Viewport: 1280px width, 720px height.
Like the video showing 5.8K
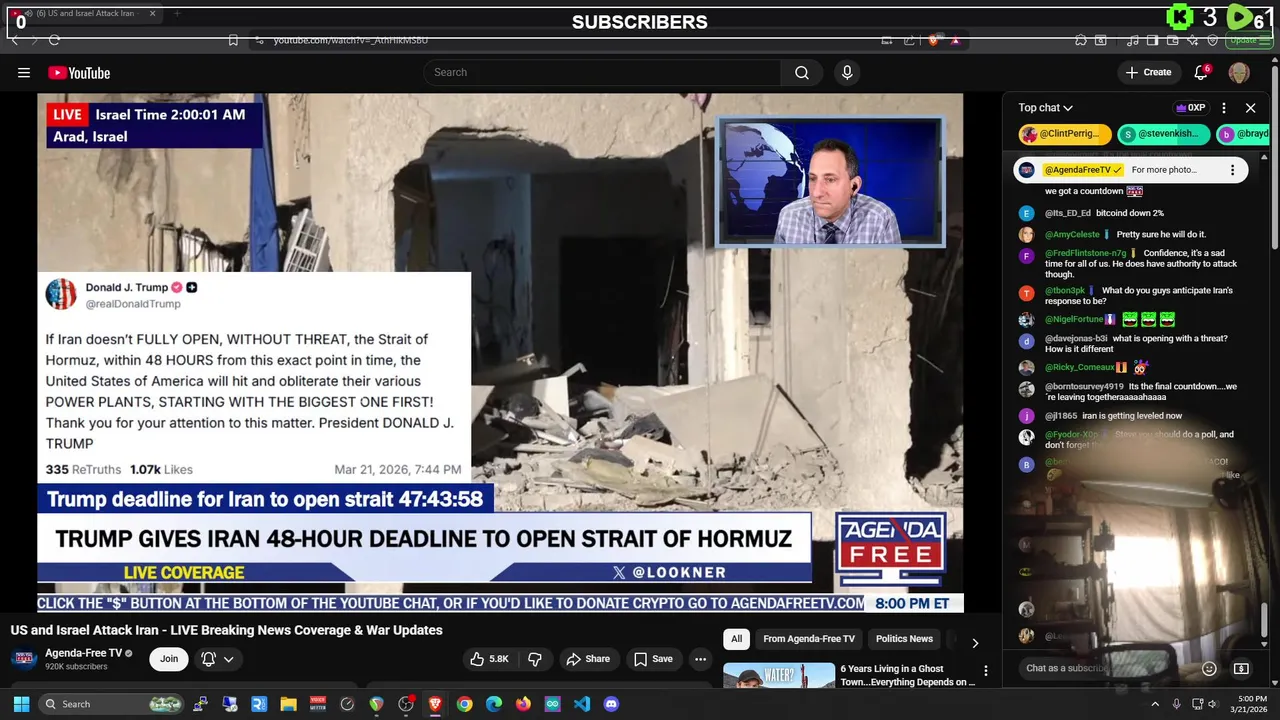point(489,659)
